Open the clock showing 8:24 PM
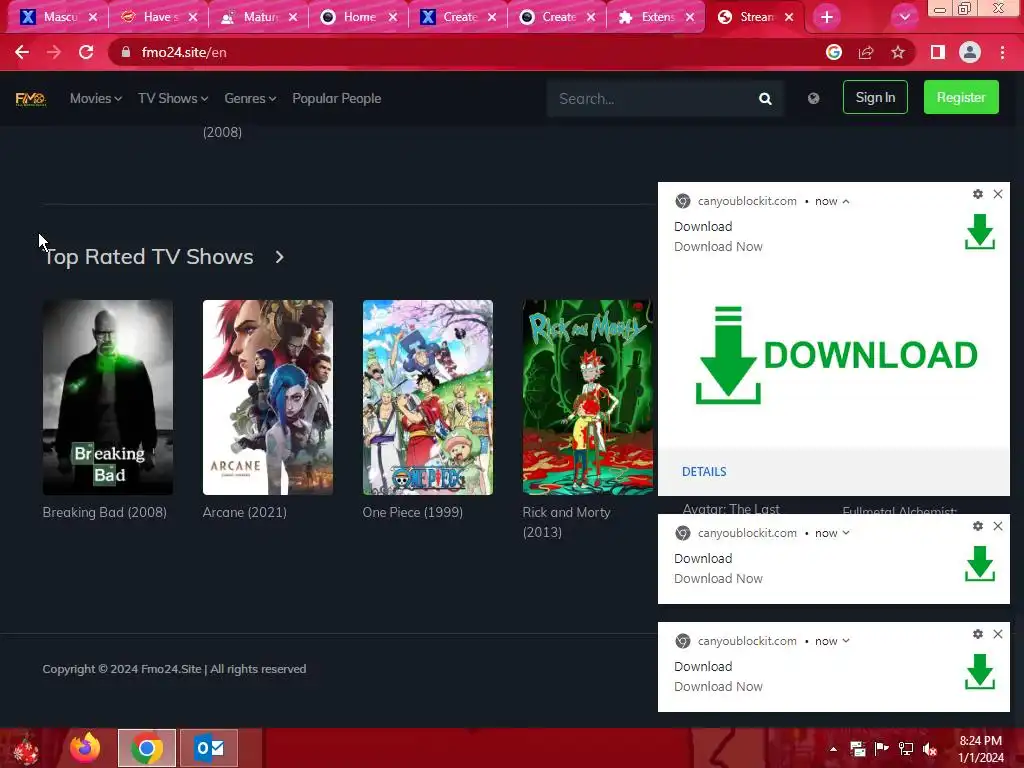This screenshot has height=768, width=1024. coord(980,749)
